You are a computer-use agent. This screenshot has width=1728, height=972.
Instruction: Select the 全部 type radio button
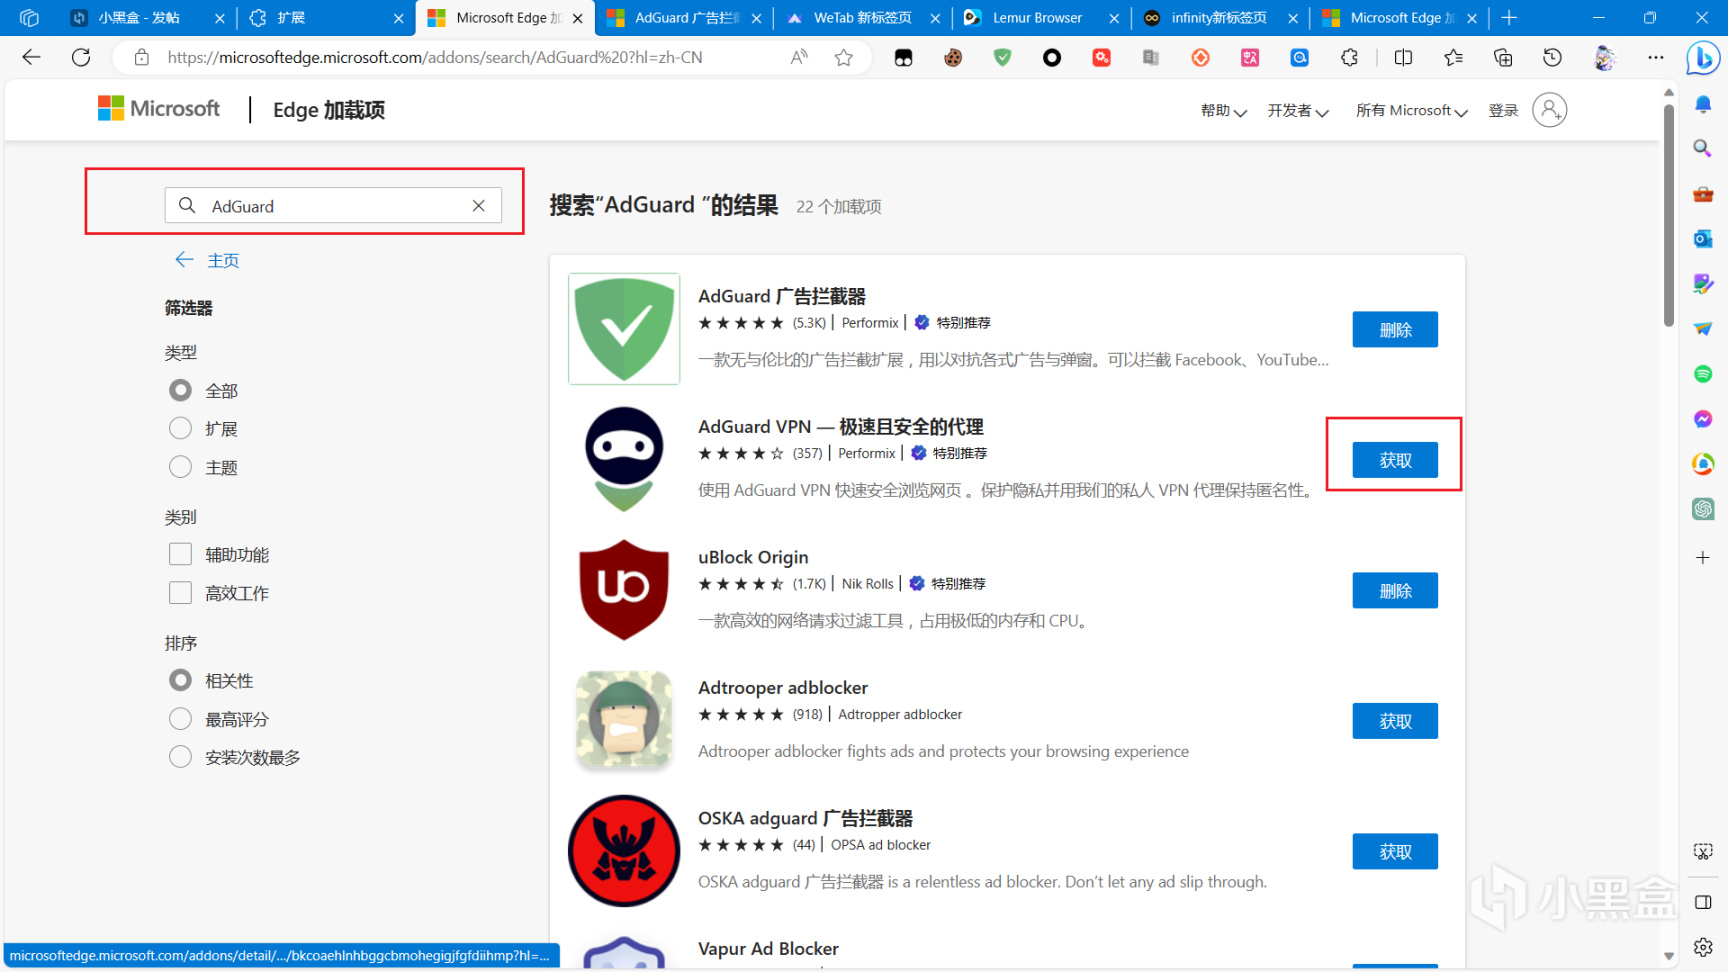(180, 390)
